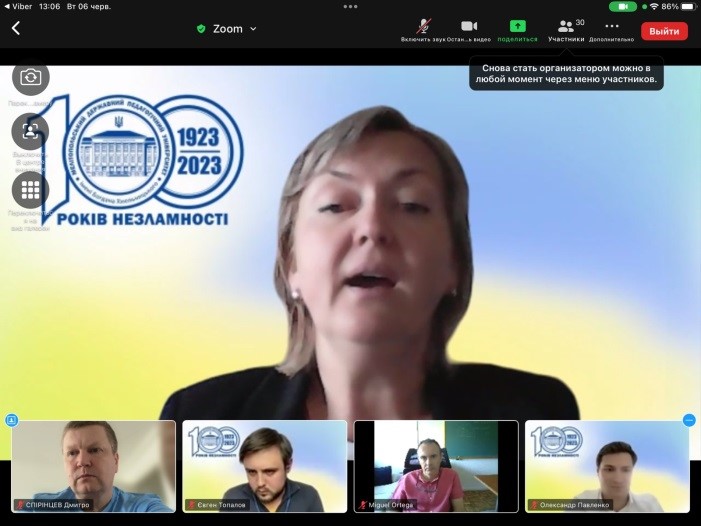This screenshot has height=526, width=701.
Task: Expand the Zoom meeting info dropdown
Action: (253, 29)
